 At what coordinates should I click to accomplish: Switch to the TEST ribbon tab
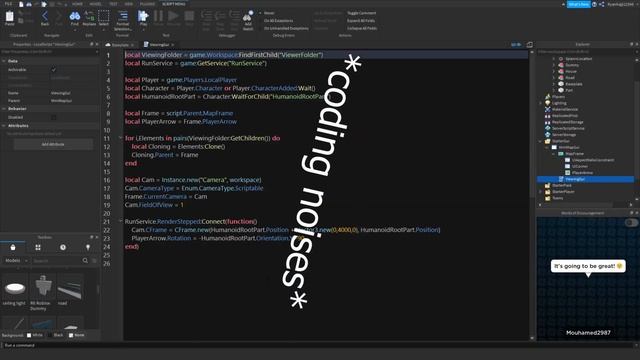click(113, 4)
